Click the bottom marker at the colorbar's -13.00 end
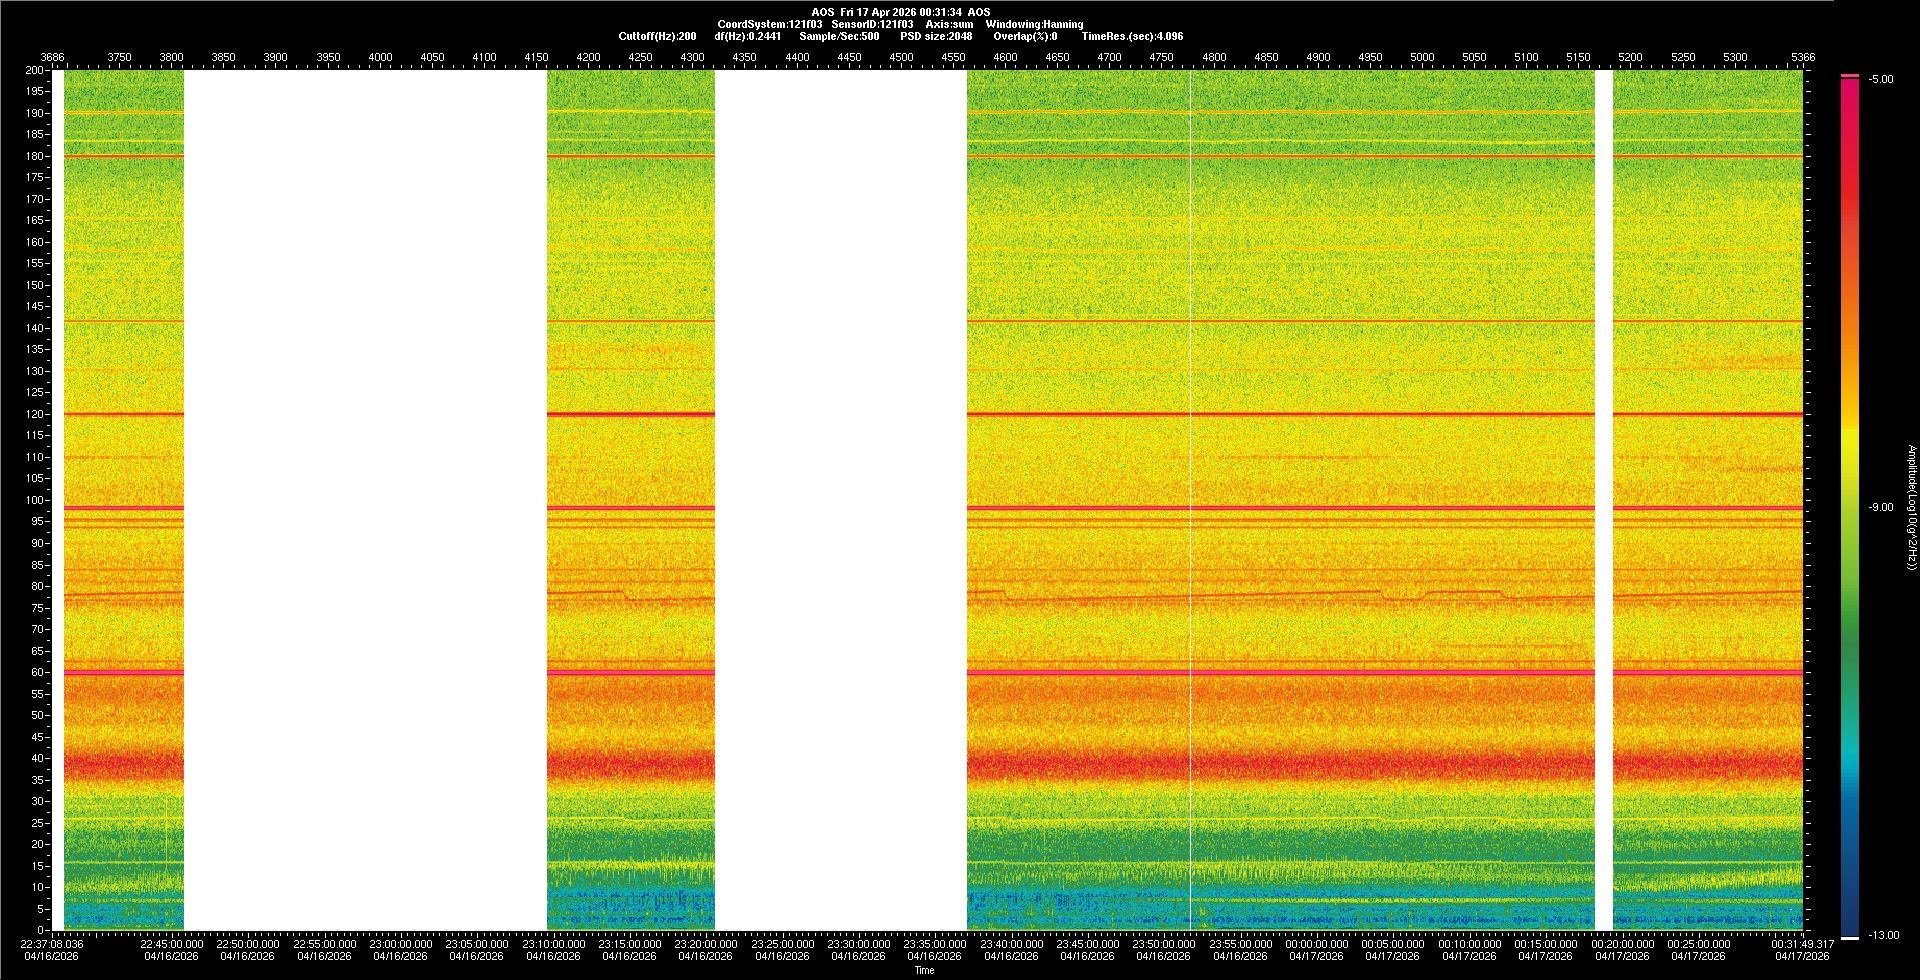 pyautogui.click(x=1850, y=937)
